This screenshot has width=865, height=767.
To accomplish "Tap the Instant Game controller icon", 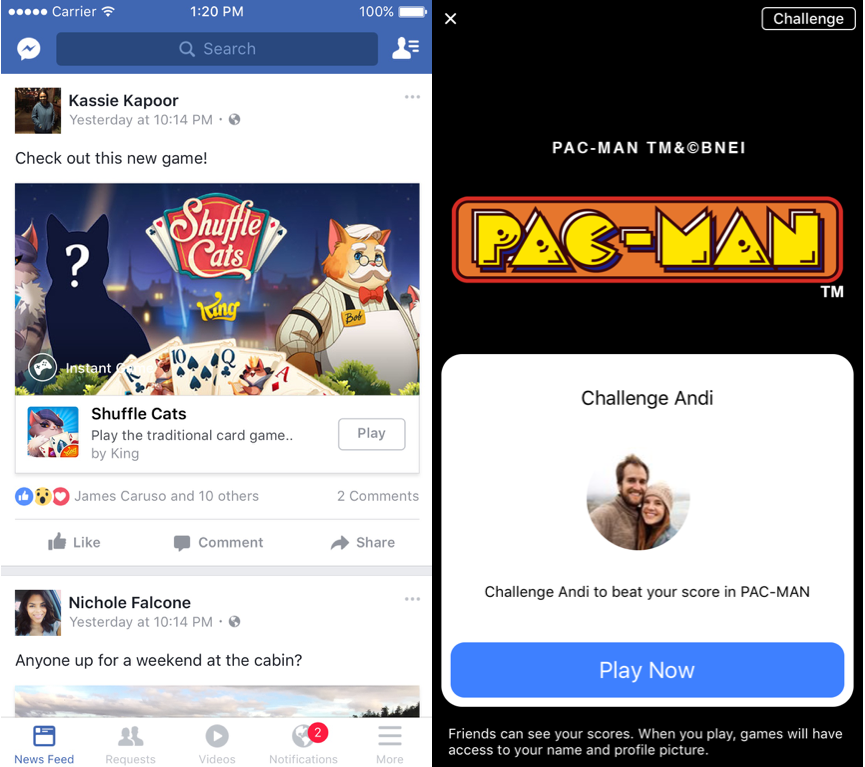I will point(42,367).
